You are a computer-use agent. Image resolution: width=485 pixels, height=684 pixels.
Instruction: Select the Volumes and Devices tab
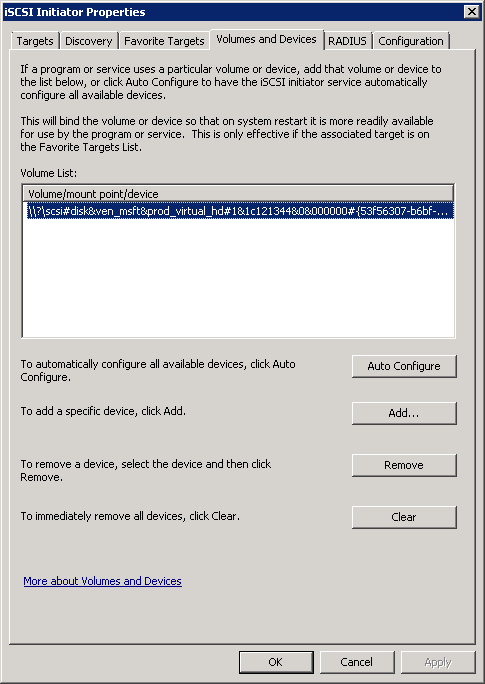[x=266, y=39]
